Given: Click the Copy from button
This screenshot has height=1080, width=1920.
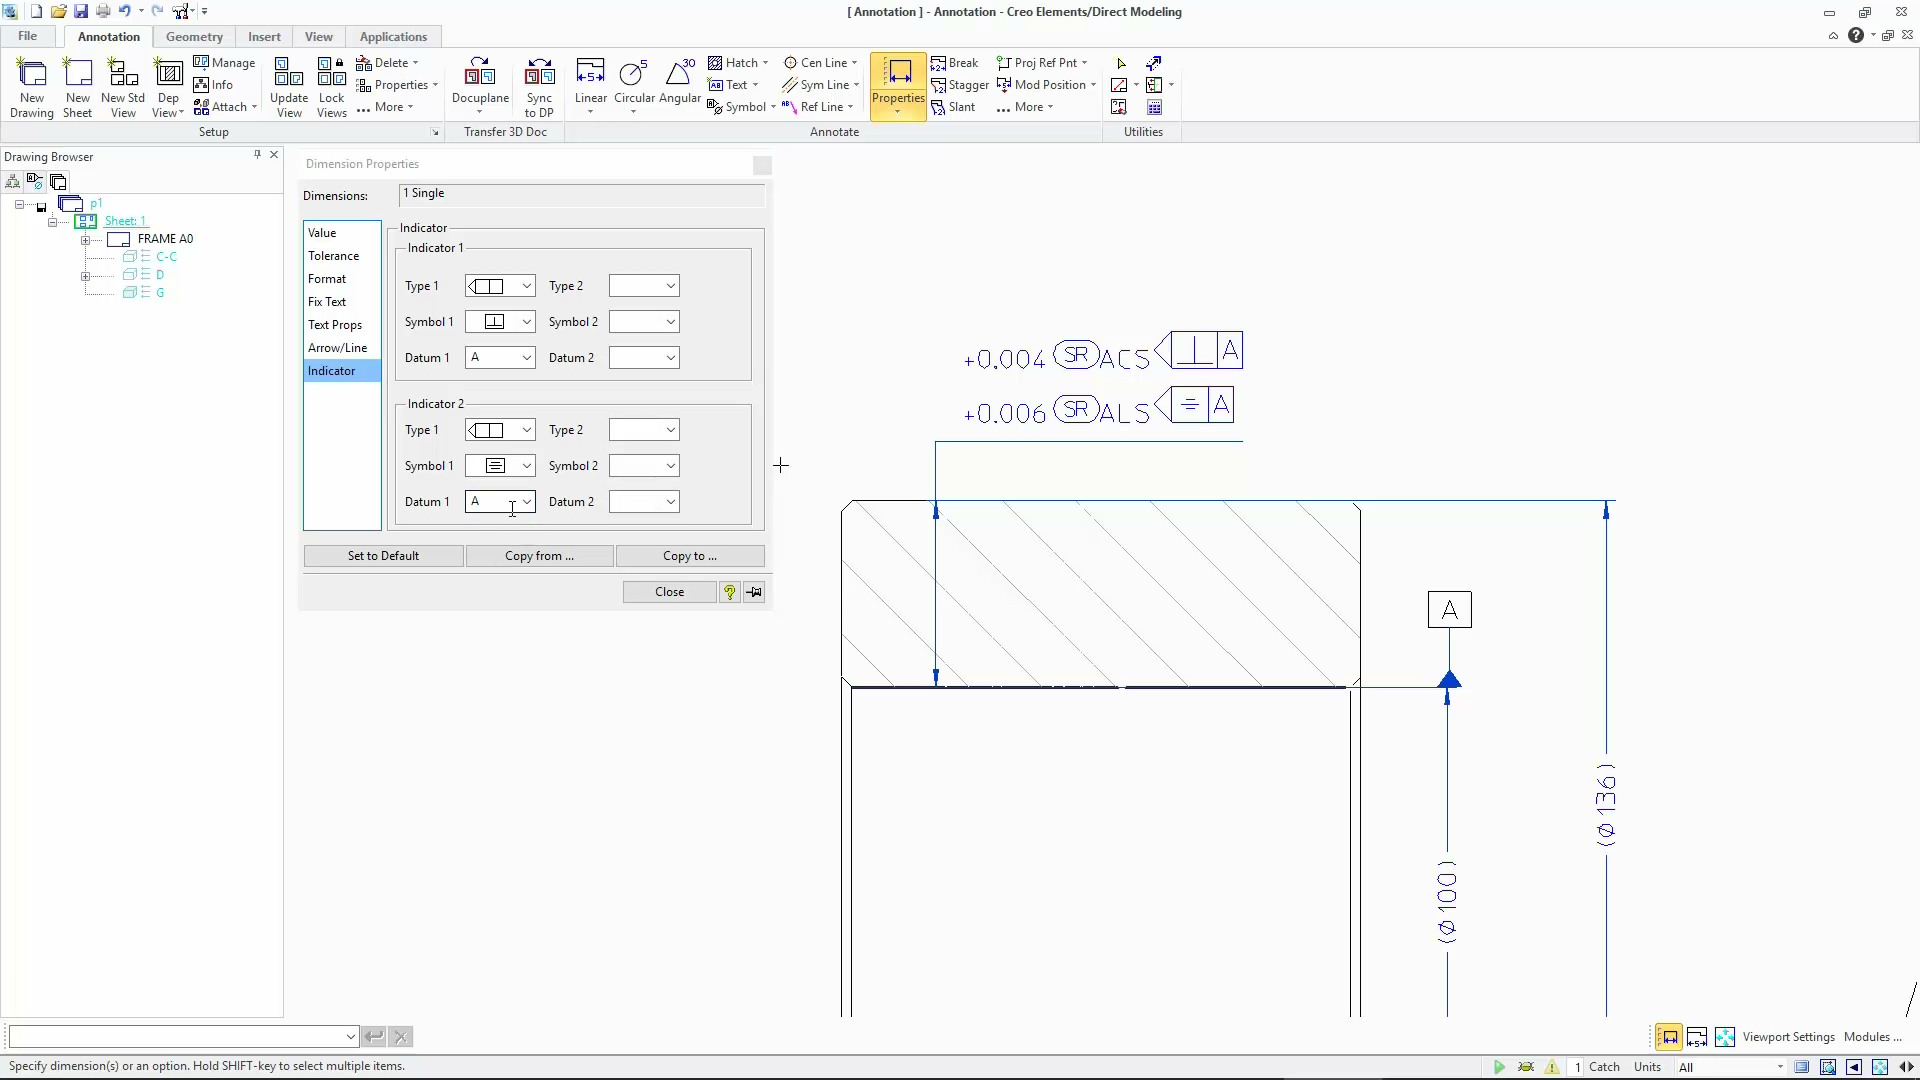Looking at the screenshot, I should click(539, 556).
